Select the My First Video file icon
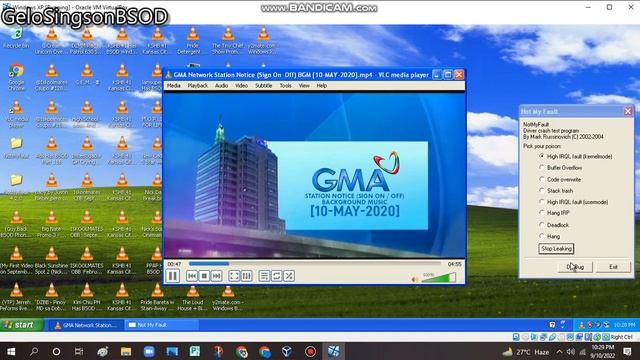This screenshot has width=640, height=360. pos(16,260)
